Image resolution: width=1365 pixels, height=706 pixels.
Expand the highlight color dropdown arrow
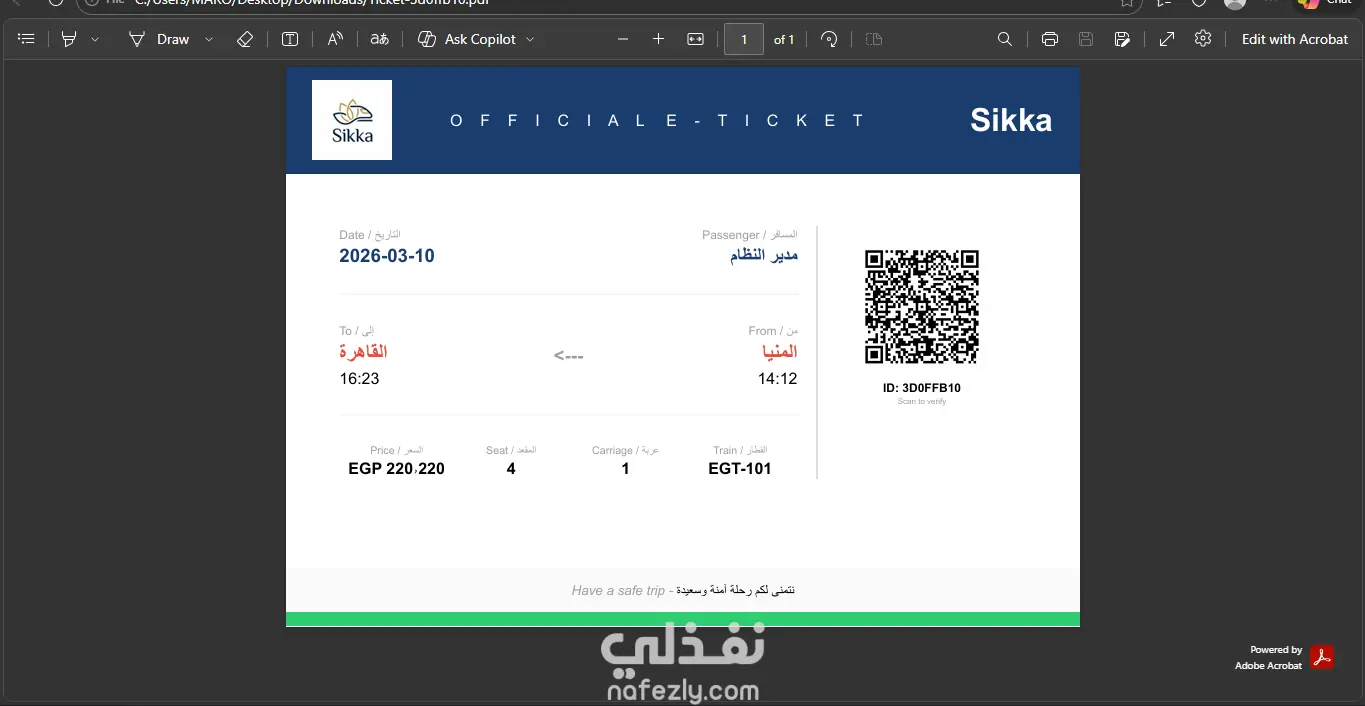tap(95, 39)
